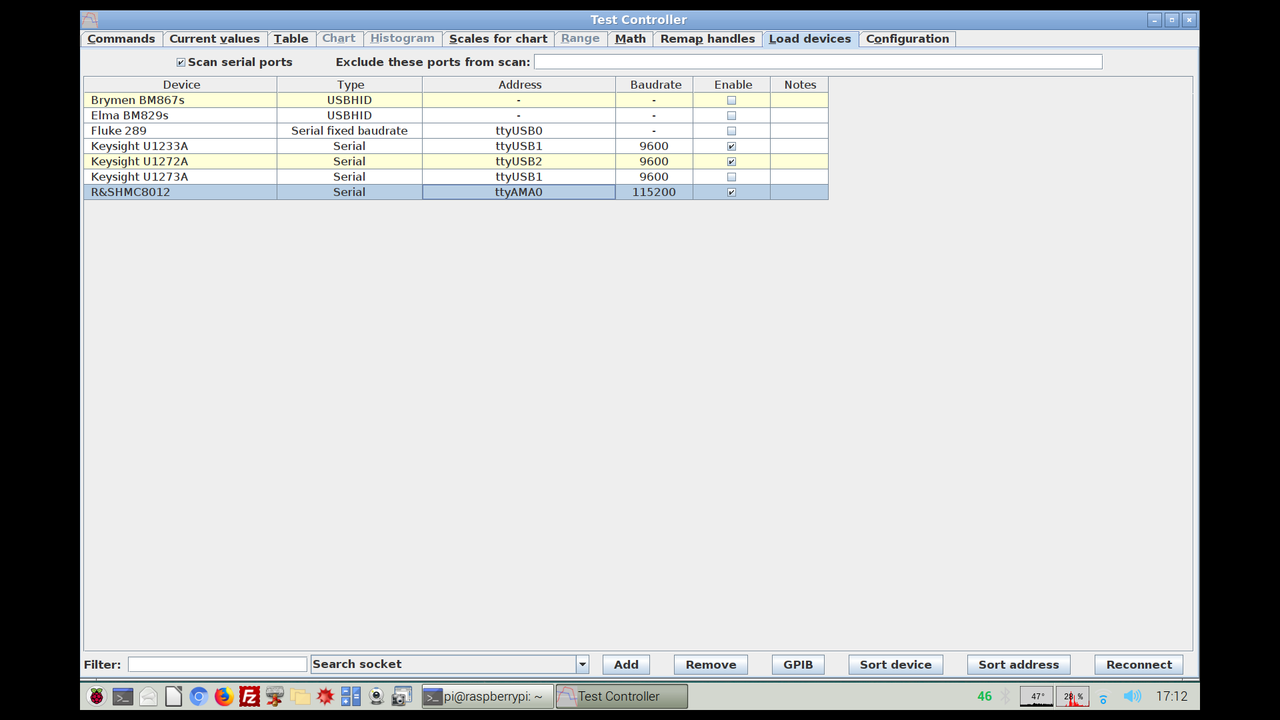Open the Table tab
1280x720 pixels.
point(291,39)
